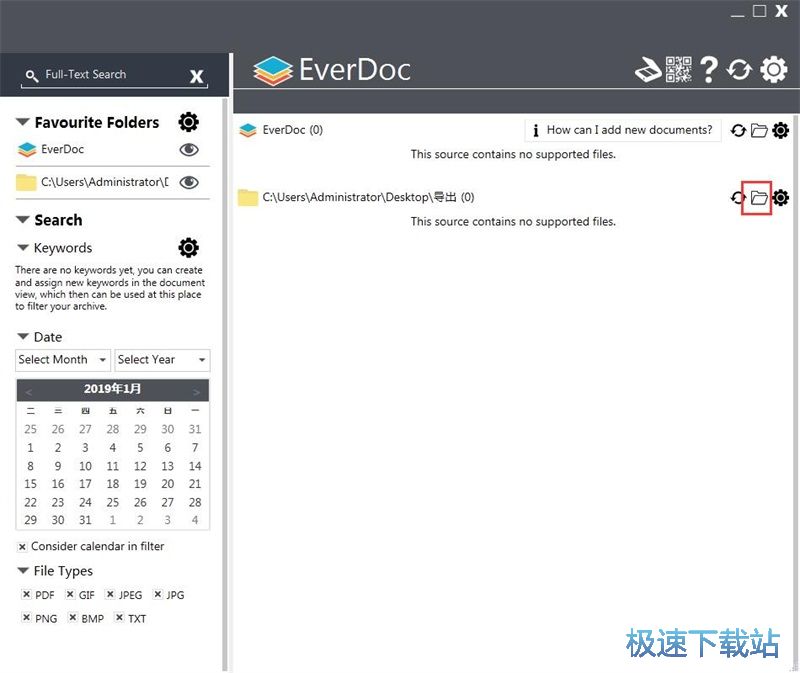The height and width of the screenshot is (673, 800).
Task: Collapse the Search section
Action: (22, 219)
